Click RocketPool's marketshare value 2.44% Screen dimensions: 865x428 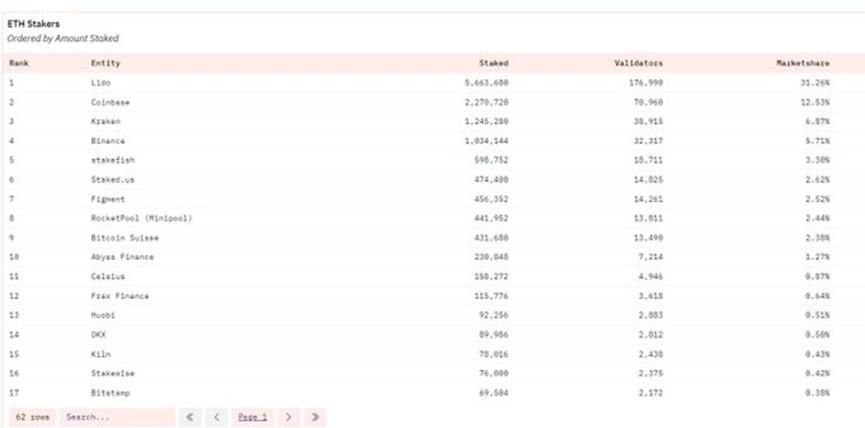[x=818, y=218]
